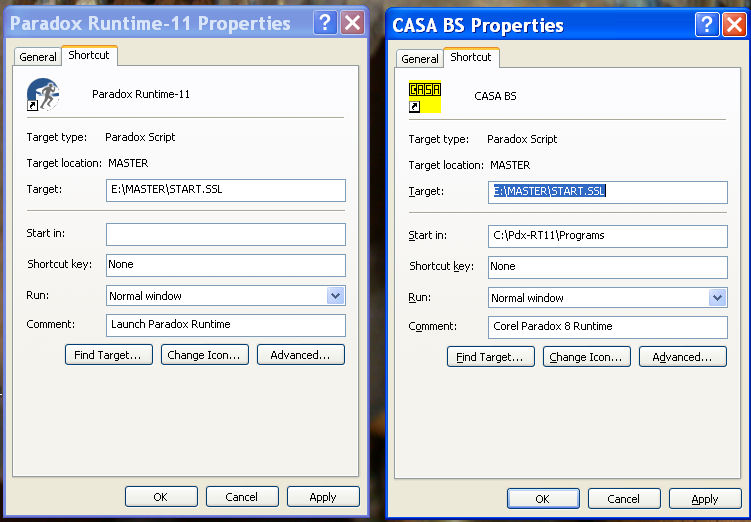Image resolution: width=751 pixels, height=522 pixels.
Task: Confirm with OK in CASA BS Properties
Action: 543,499
